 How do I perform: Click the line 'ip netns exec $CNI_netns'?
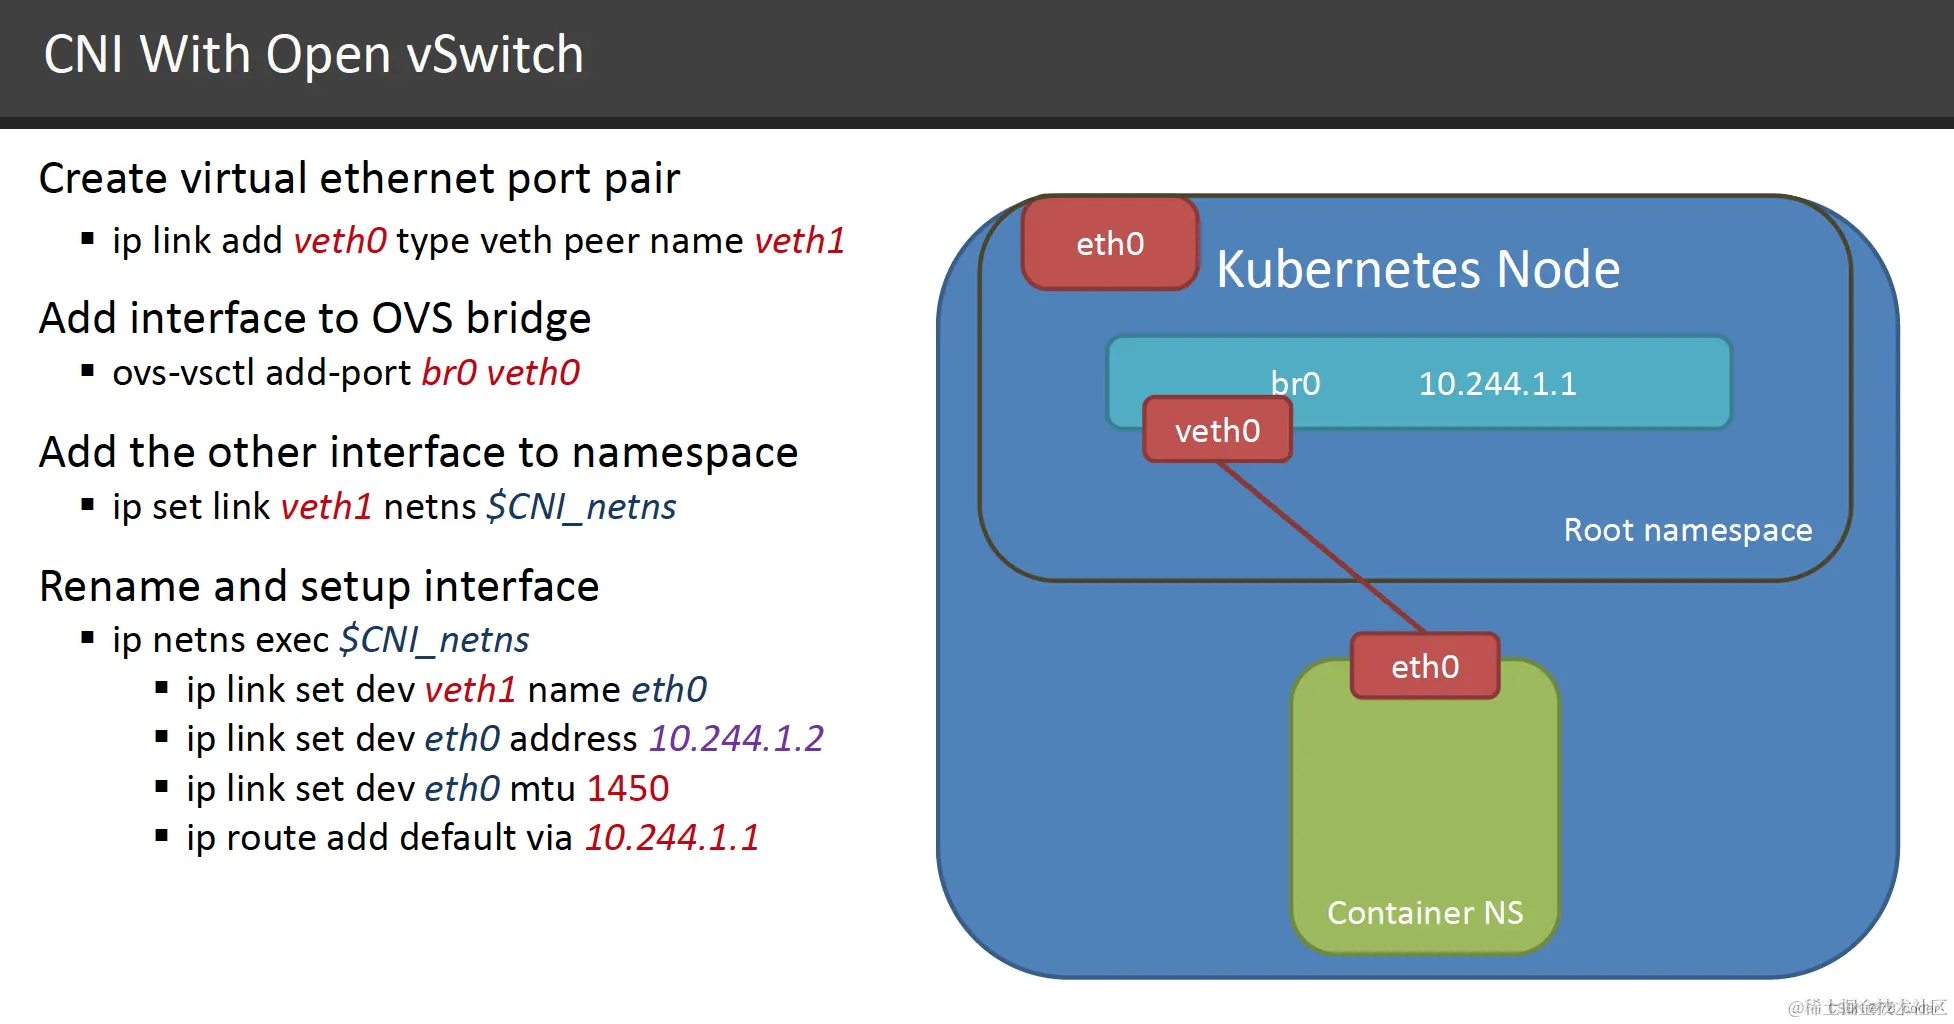click(x=320, y=640)
